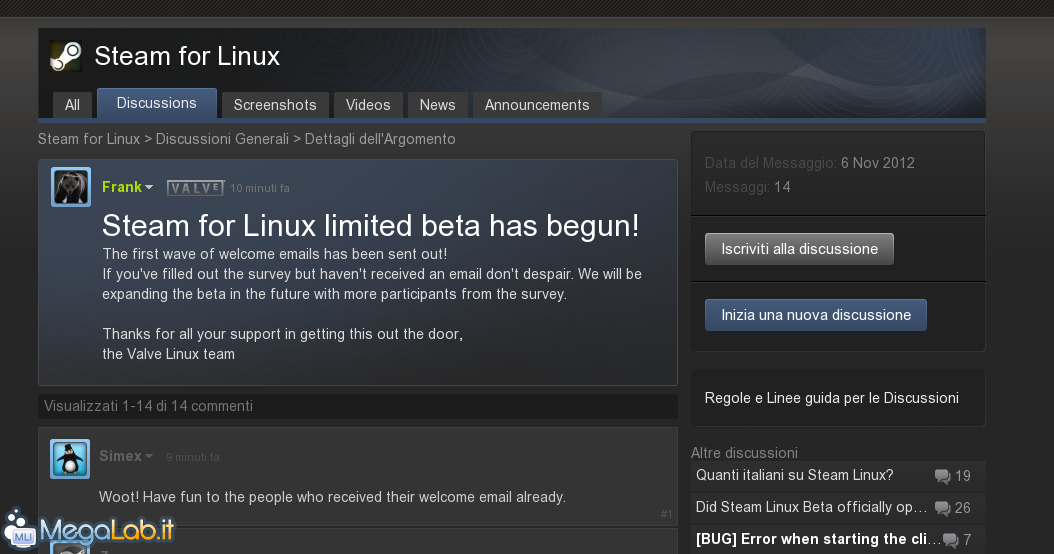
Task: Click the VALVE badge next to Frank
Action: [x=195, y=188]
